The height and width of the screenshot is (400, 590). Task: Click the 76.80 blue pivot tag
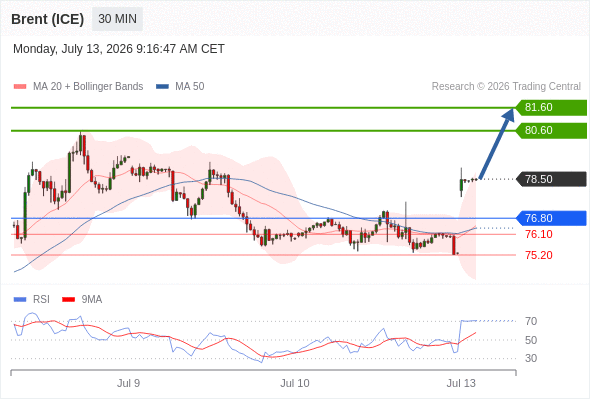click(x=551, y=218)
